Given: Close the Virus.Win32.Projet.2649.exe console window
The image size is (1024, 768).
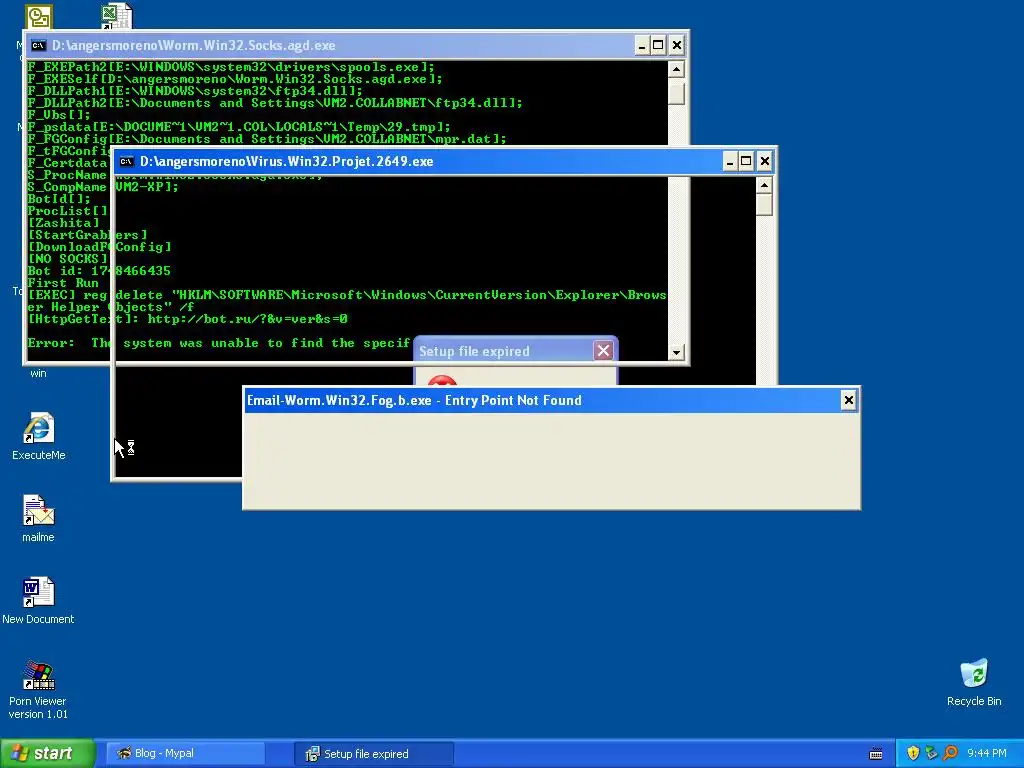Looking at the screenshot, I should pos(764,161).
